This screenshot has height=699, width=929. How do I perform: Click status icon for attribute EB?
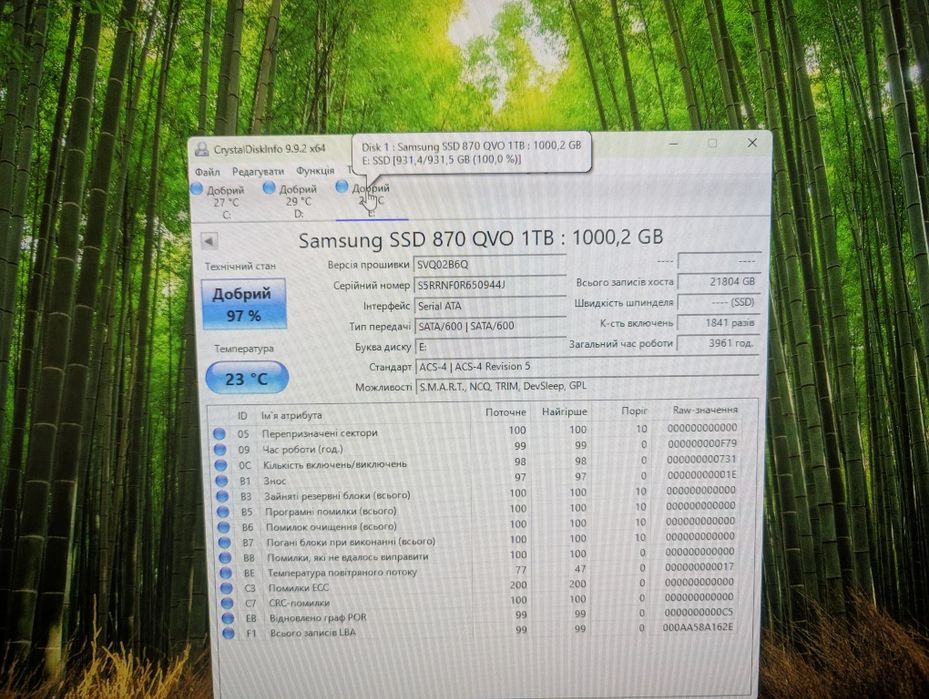[x=228, y=618]
